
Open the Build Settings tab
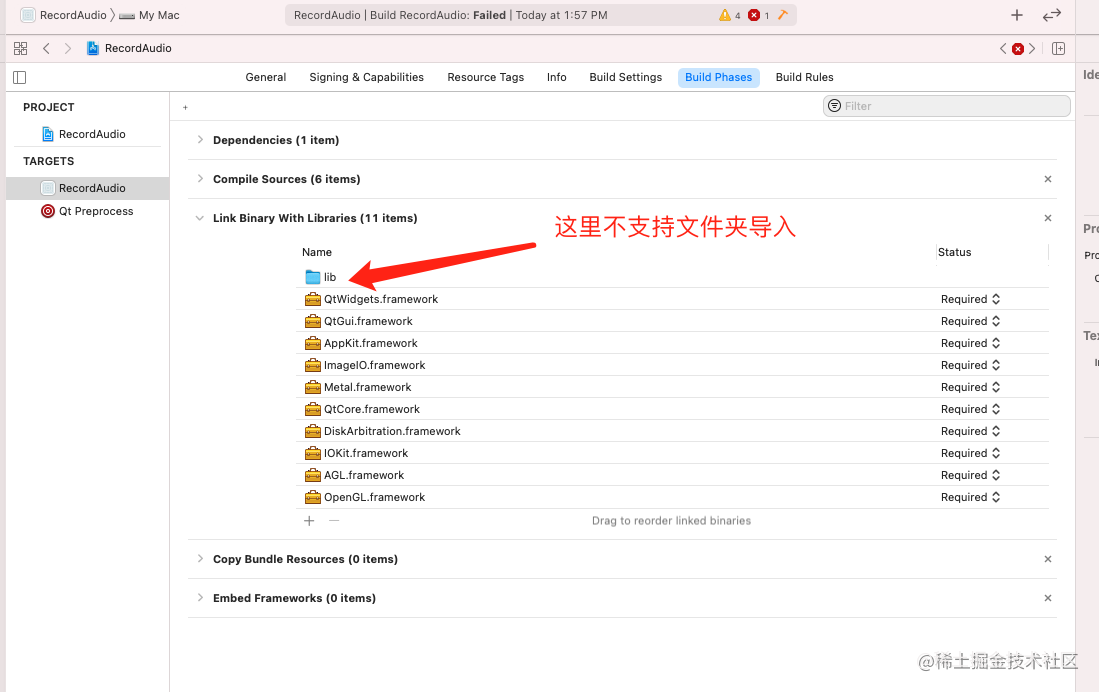[625, 77]
